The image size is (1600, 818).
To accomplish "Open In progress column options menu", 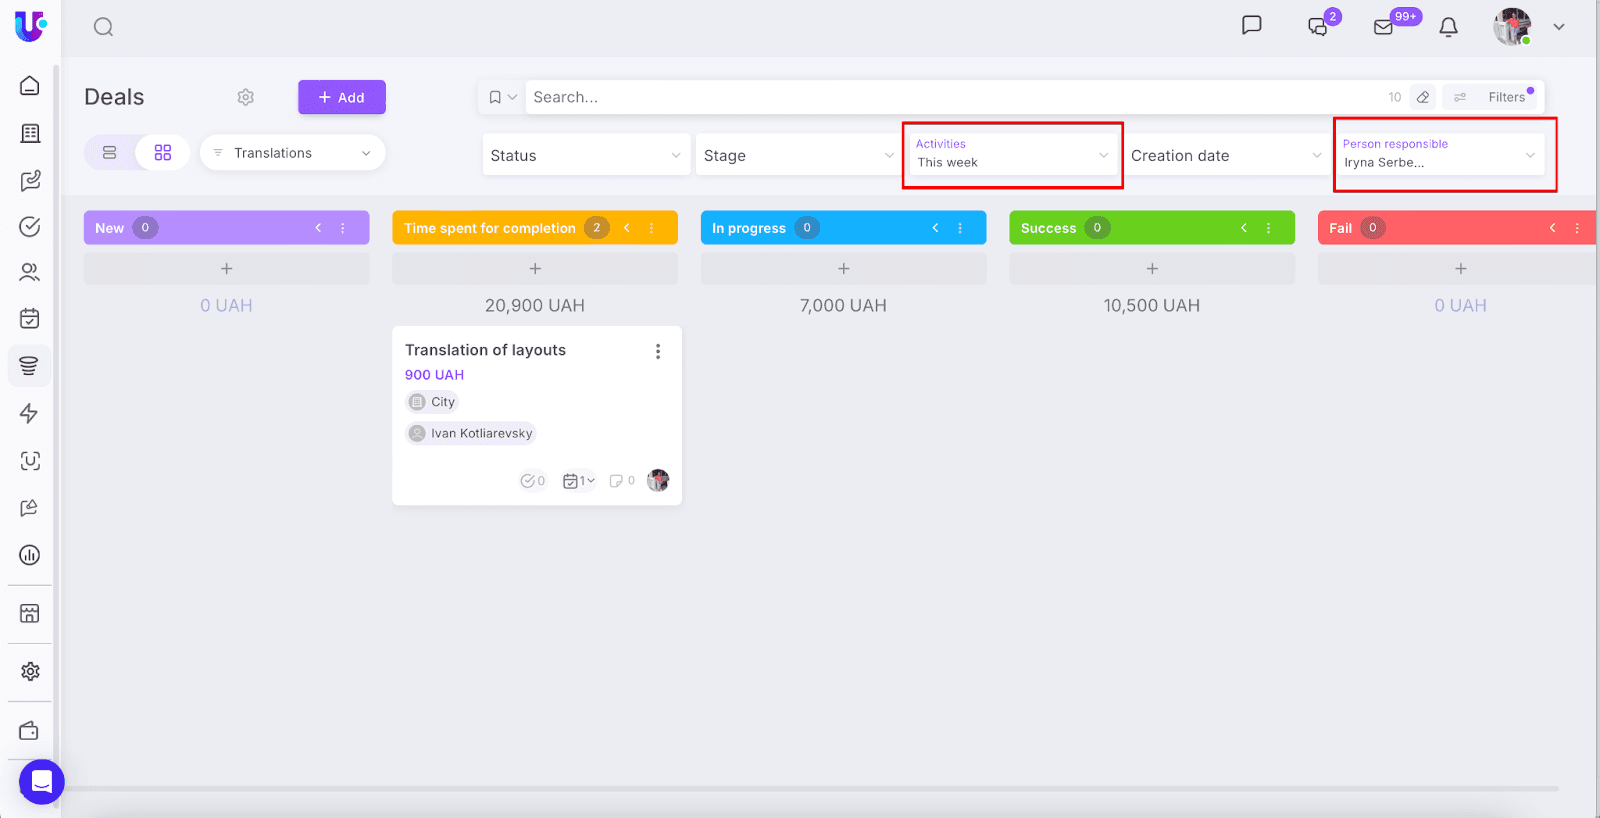I will (x=960, y=228).
